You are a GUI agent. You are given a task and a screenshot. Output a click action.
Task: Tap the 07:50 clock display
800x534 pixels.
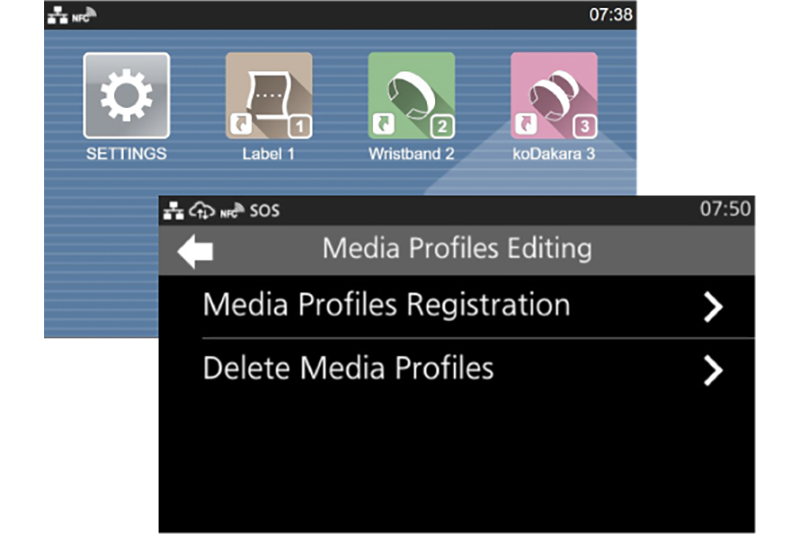click(x=725, y=210)
